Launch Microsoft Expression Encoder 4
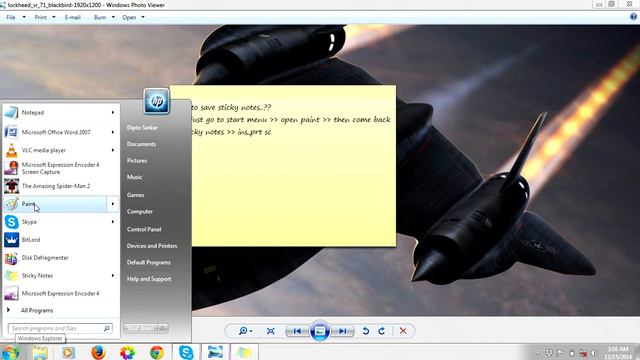This screenshot has width=640, height=360. pos(60,293)
